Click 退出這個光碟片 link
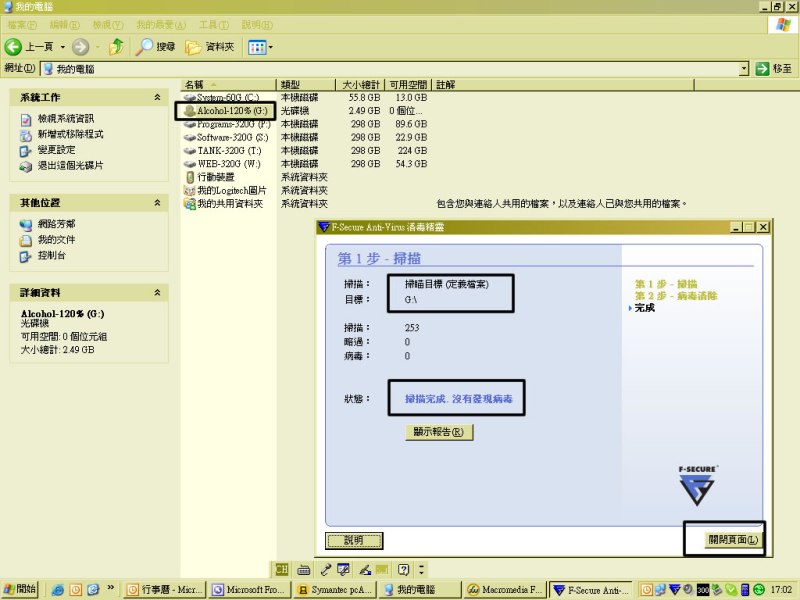This screenshot has height=600, width=800. 70,165
